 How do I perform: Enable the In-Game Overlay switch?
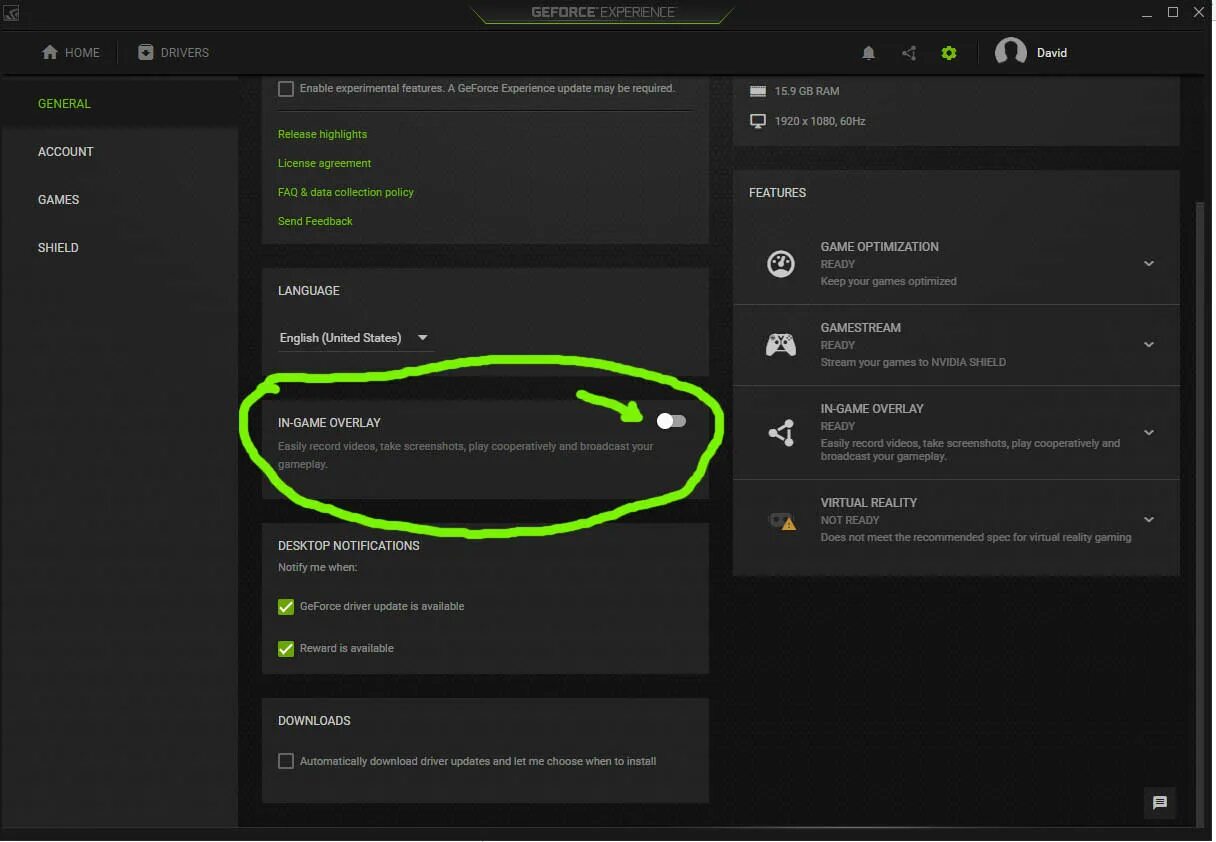pos(672,421)
